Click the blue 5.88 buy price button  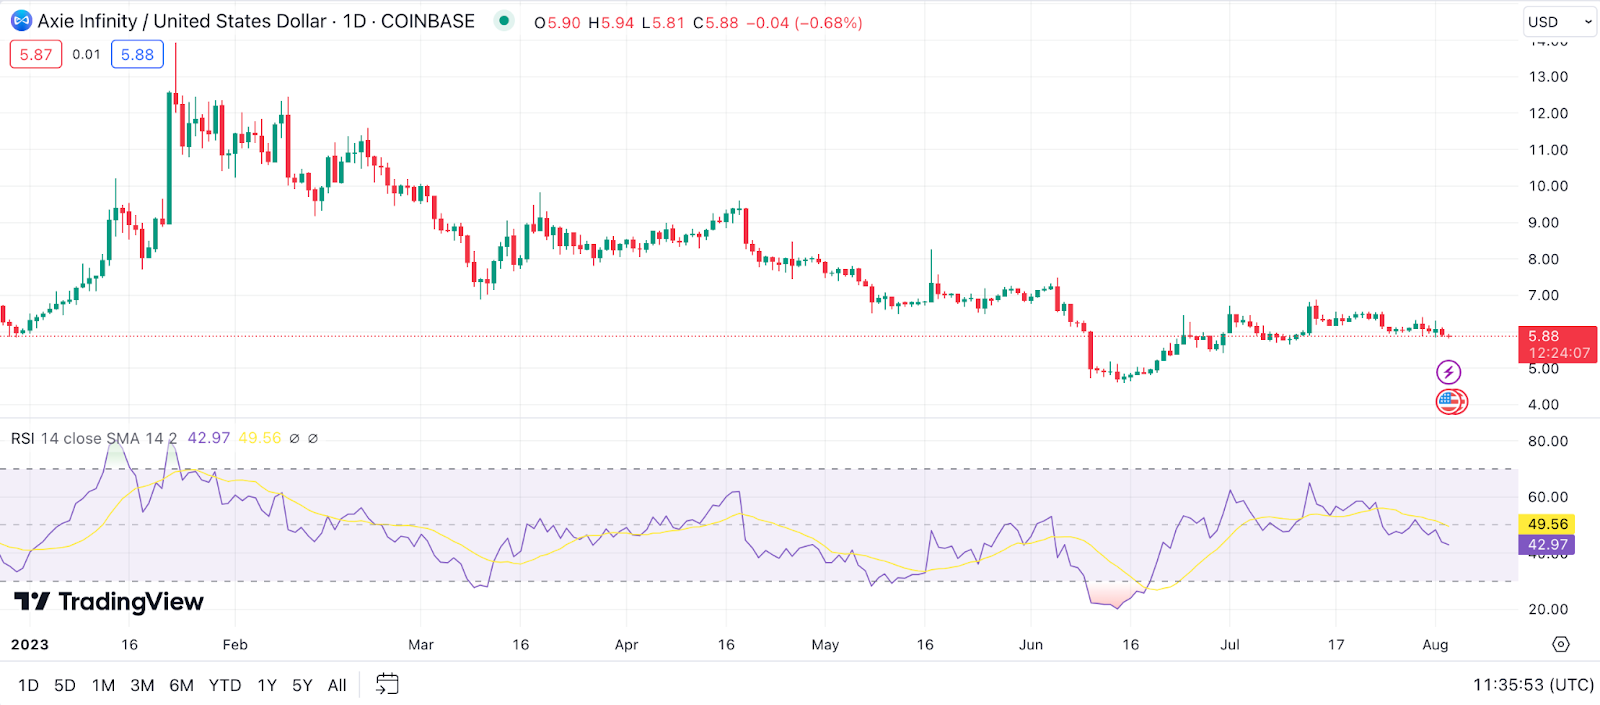(x=137, y=54)
